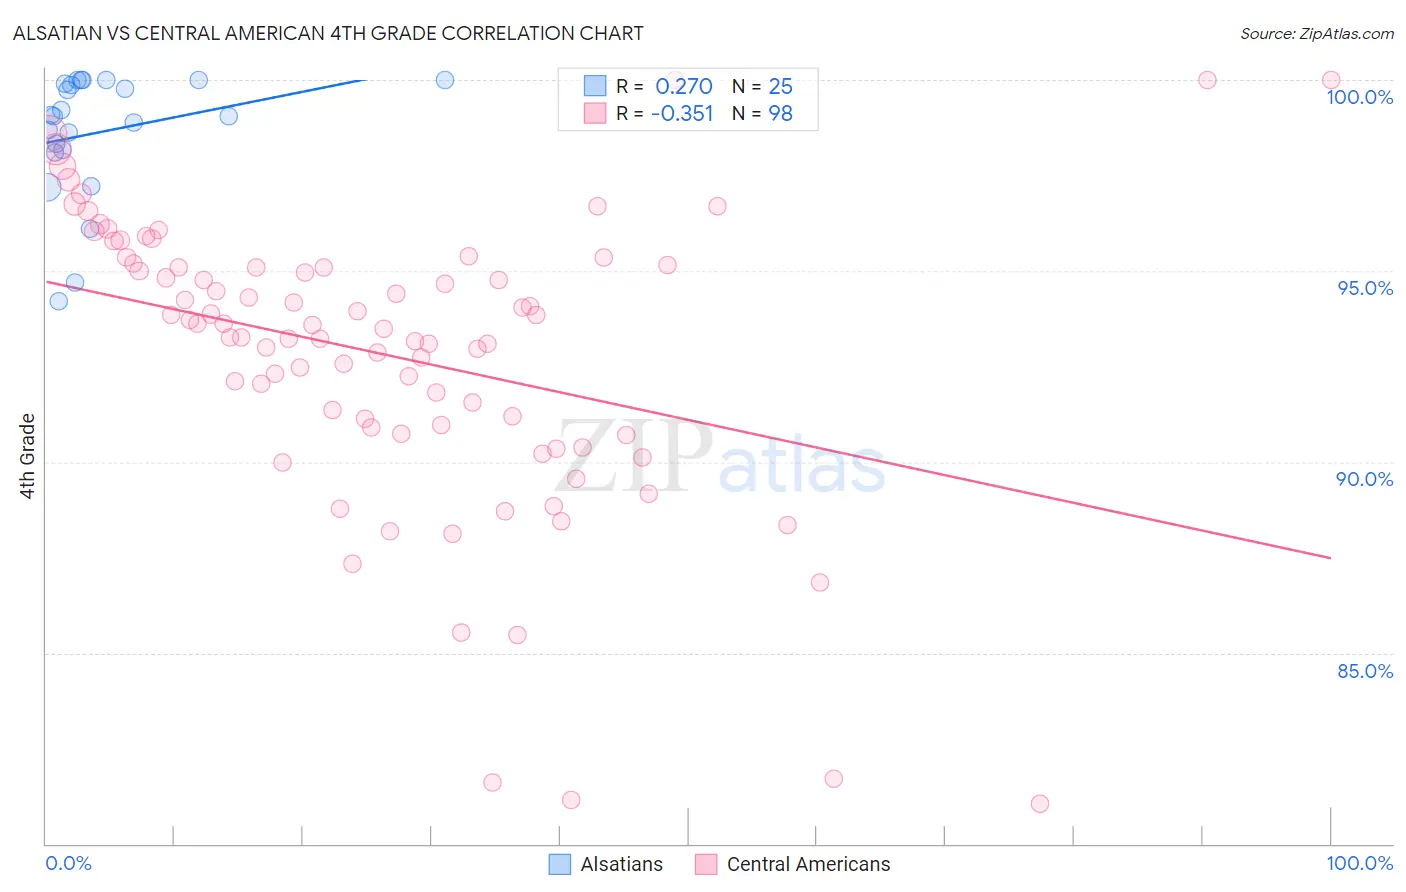Click the 100.0% x-axis label at bottom right
The height and width of the screenshot is (892, 1406).
[1359, 863]
